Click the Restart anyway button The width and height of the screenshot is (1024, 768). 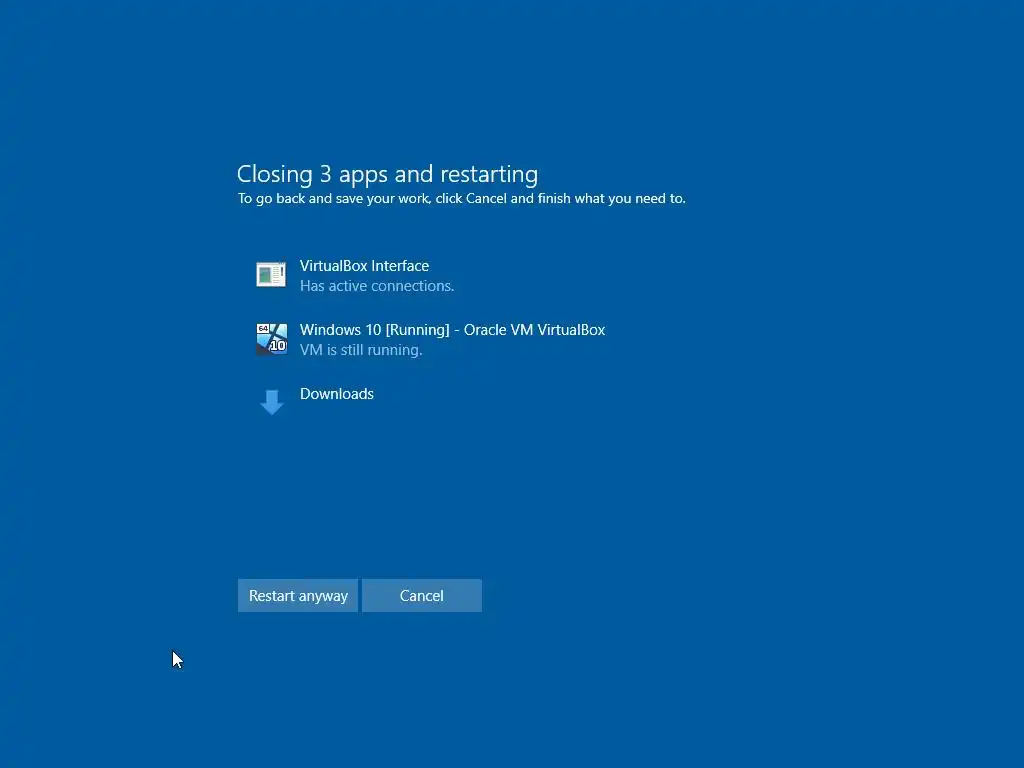pyautogui.click(x=298, y=596)
